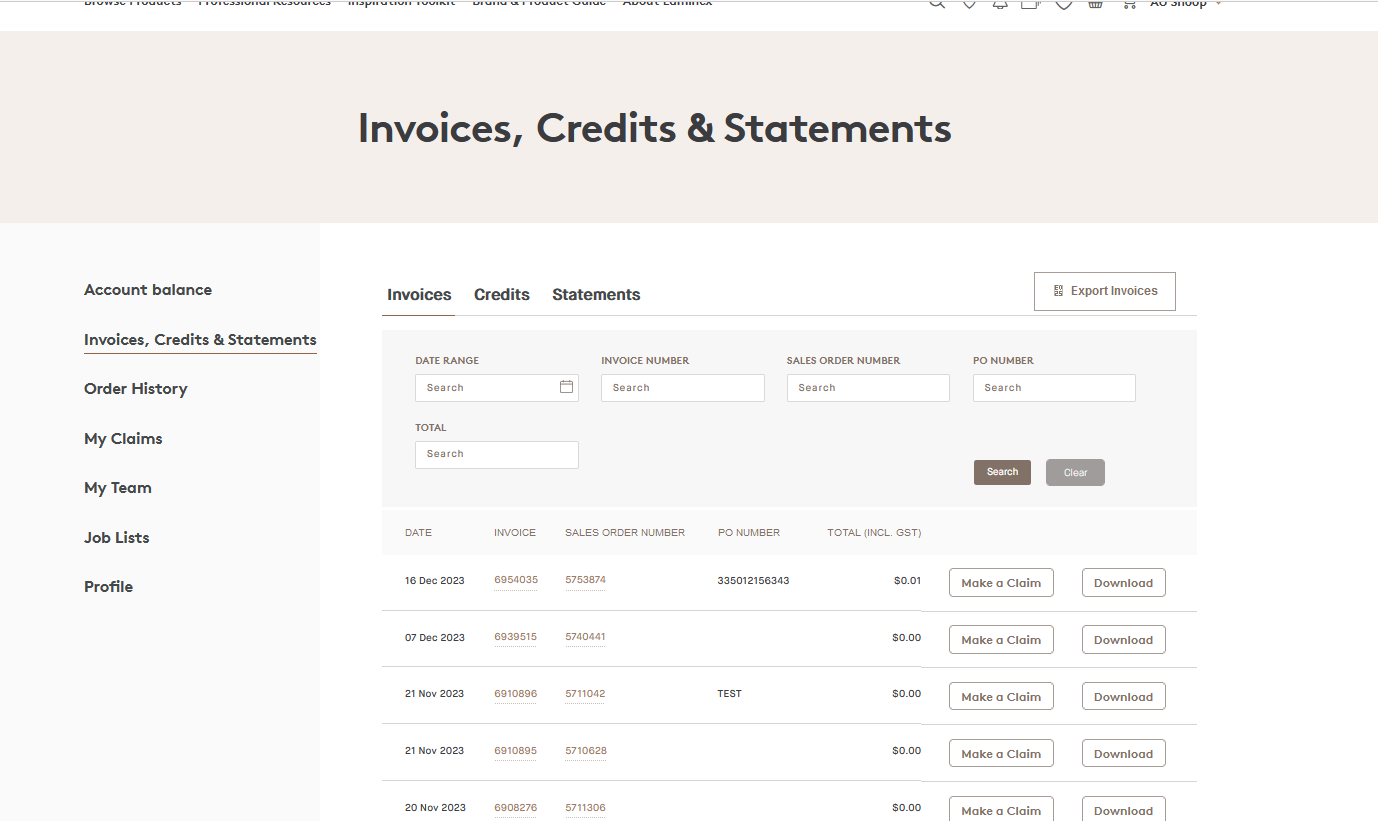
Task: Click the Invoice Number search field
Action: (682, 388)
